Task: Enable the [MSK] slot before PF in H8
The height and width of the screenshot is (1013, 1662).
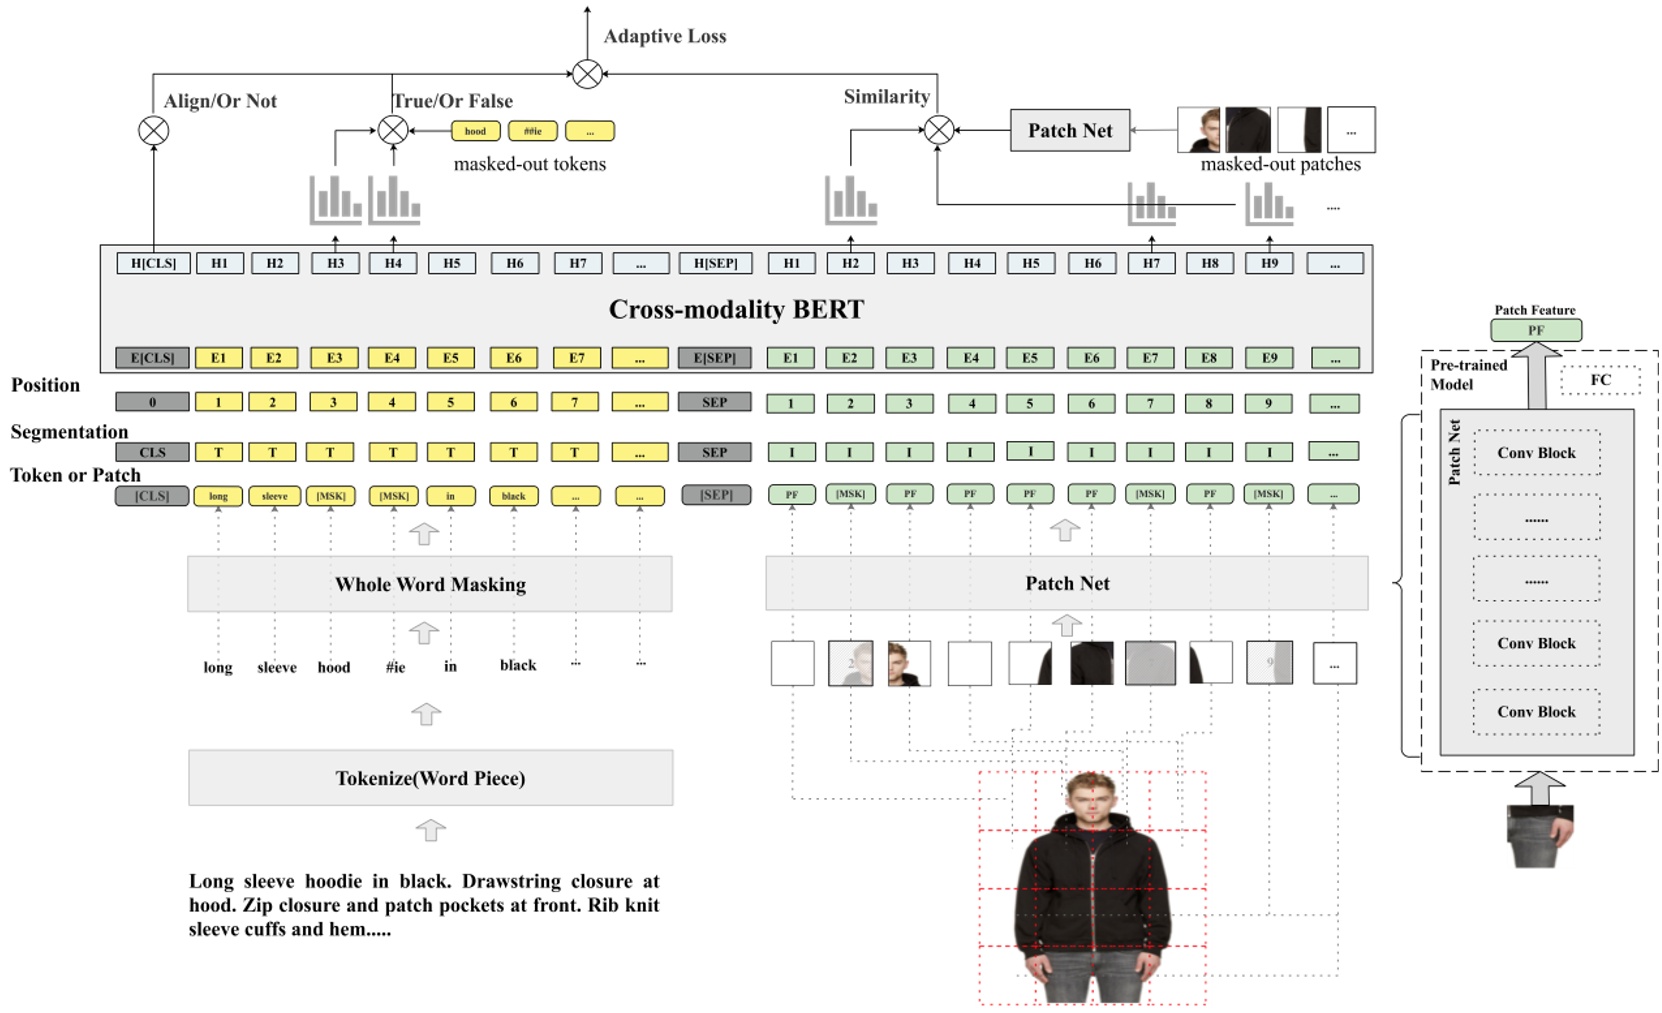Action: coord(1152,493)
